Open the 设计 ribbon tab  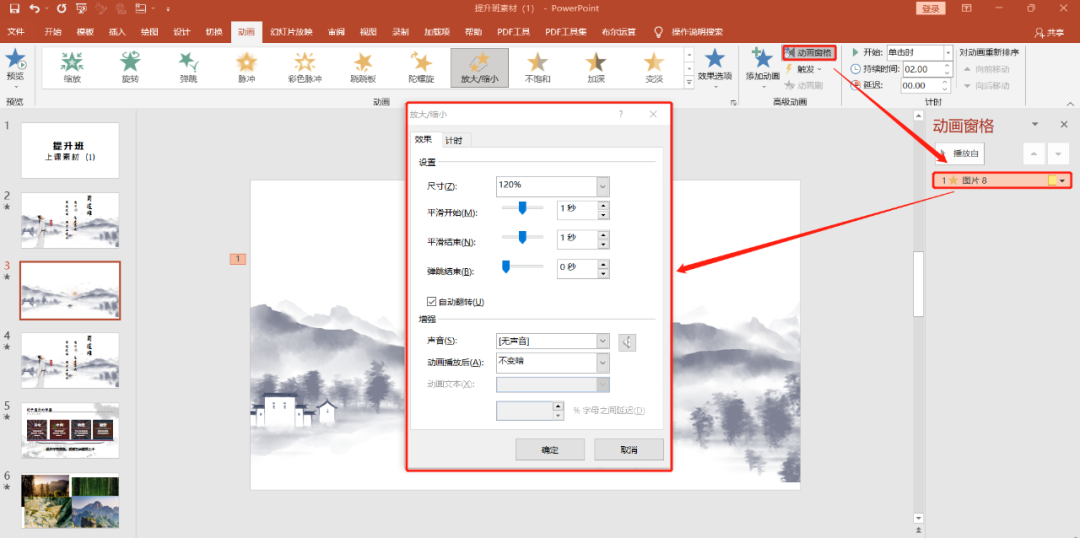tap(182, 32)
